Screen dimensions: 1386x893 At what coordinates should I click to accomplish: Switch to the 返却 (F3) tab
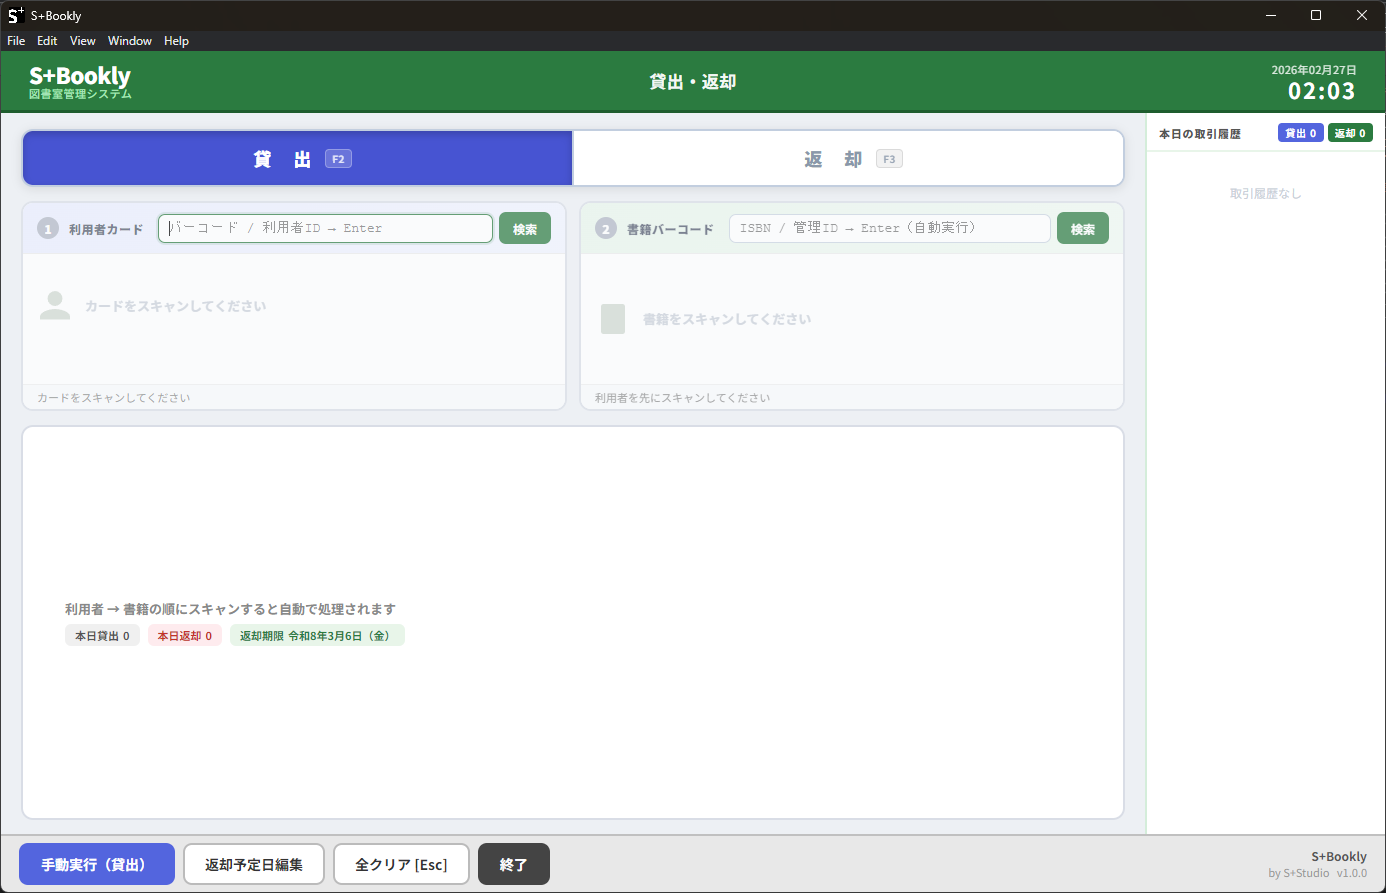[x=848, y=159]
